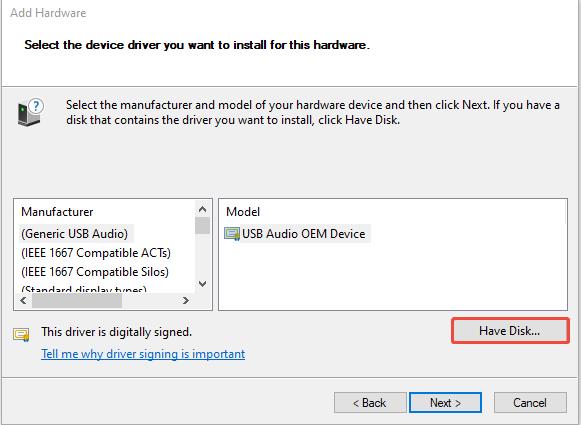Image resolution: width=581 pixels, height=425 pixels.
Task: Click the Manufacturer list horizontal scrollbar thumb
Action: click(x=77, y=301)
